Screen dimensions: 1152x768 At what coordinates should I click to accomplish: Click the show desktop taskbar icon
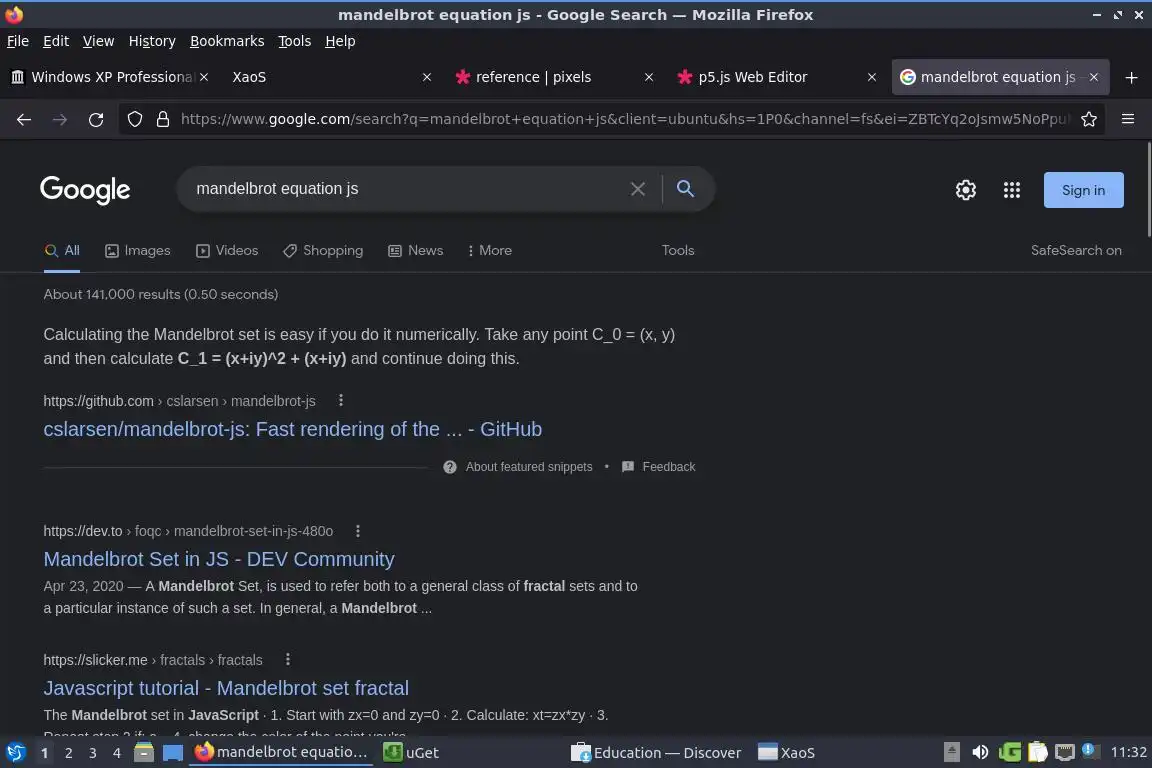coord(173,753)
